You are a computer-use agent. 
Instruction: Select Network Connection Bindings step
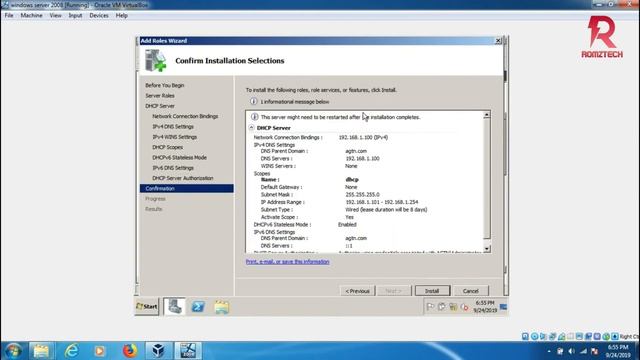click(x=185, y=116)
